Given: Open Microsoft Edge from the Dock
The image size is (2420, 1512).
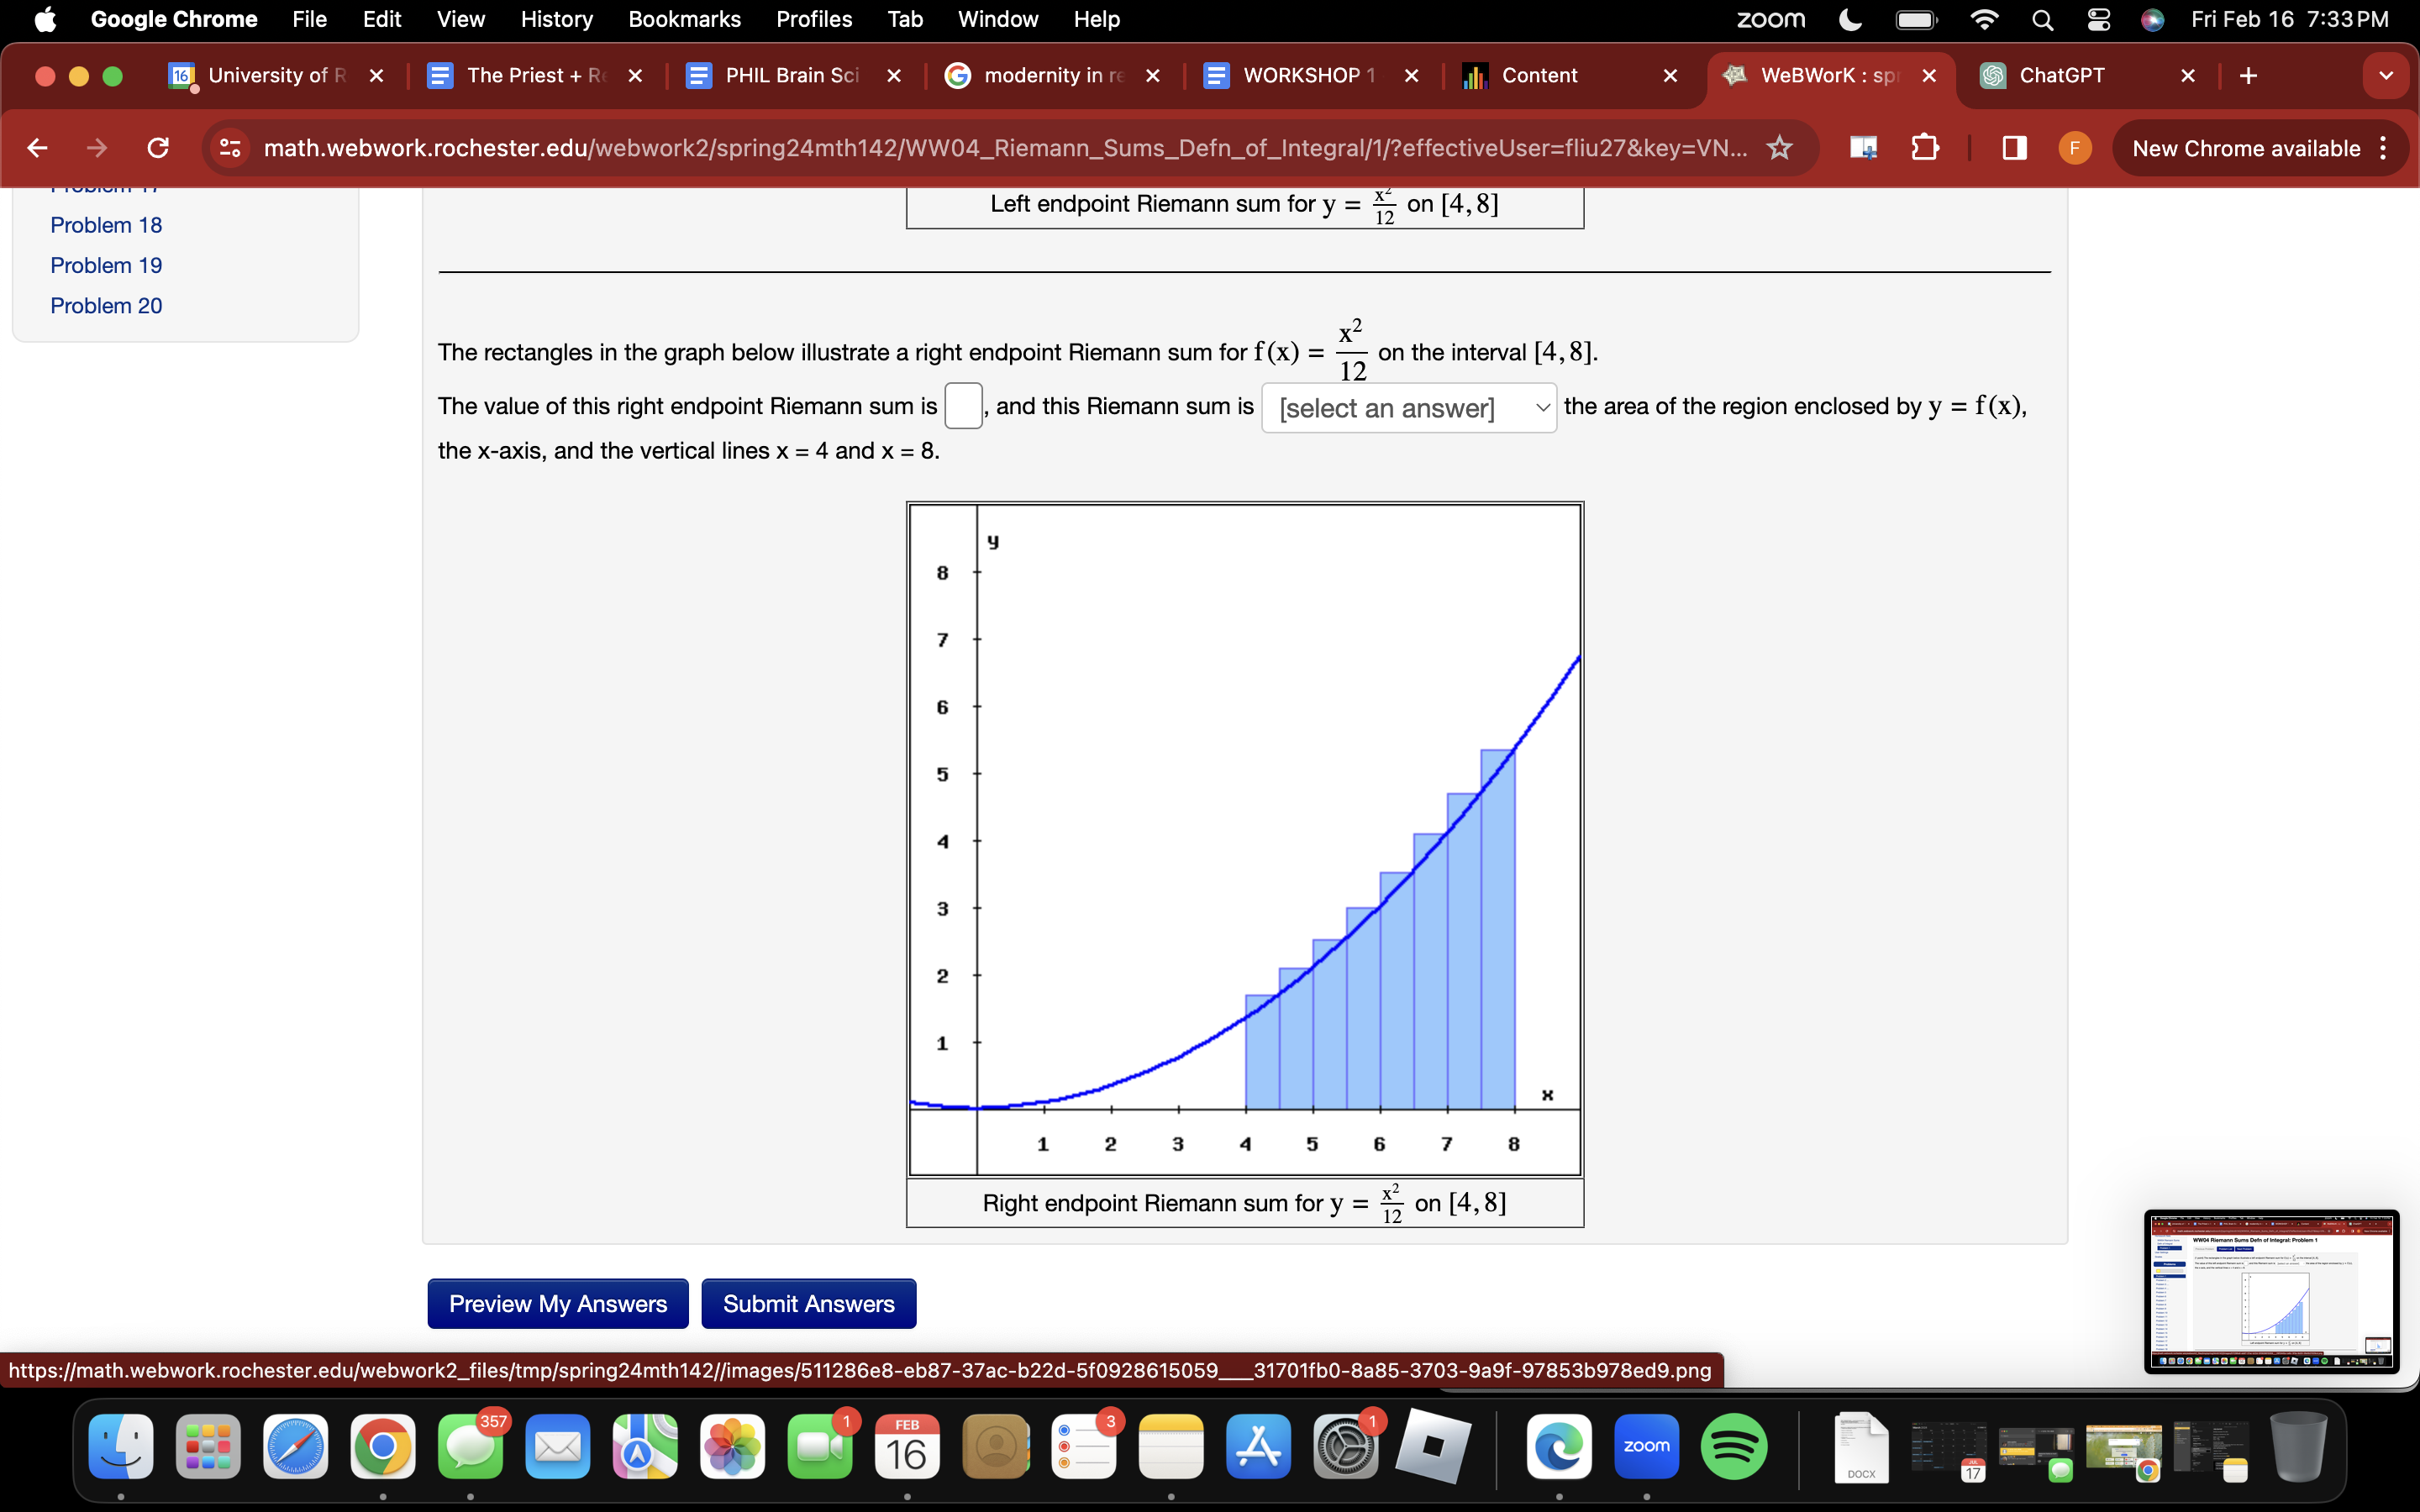Looking at the screenshot, I should [x=1558, y=1446].
